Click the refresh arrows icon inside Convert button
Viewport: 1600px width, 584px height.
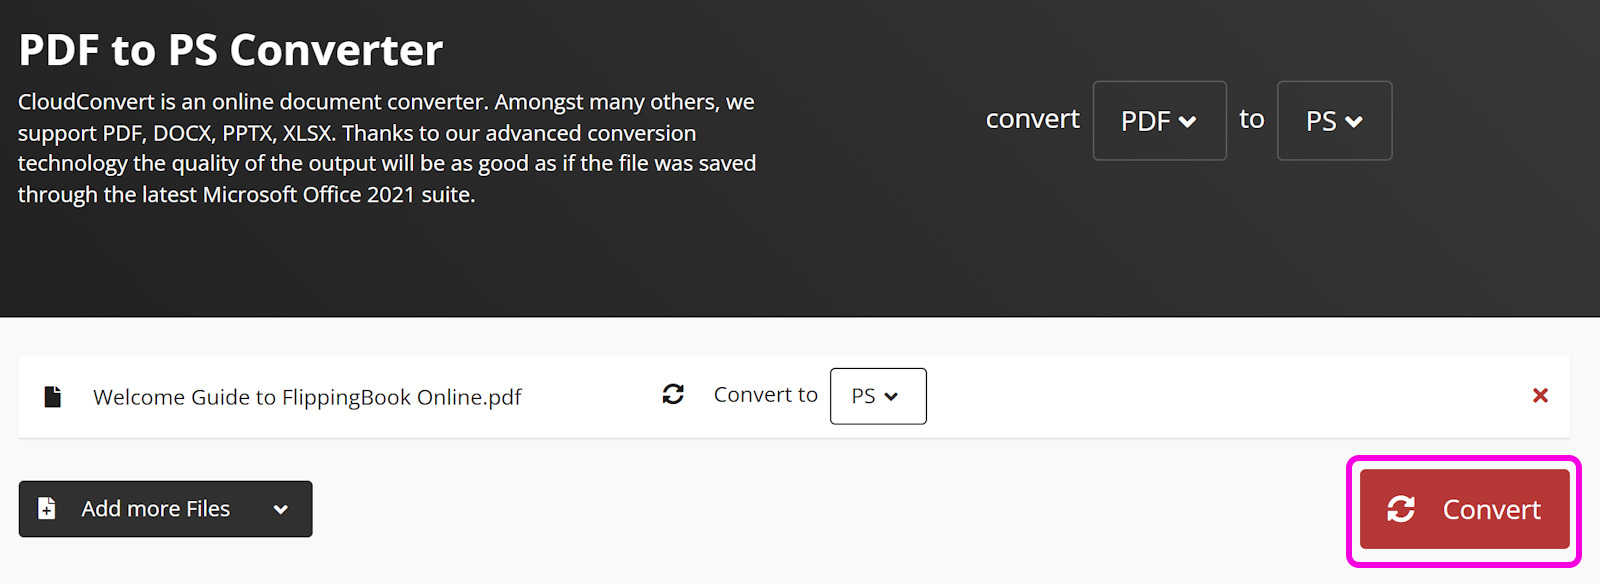(x=1401, y=510)
